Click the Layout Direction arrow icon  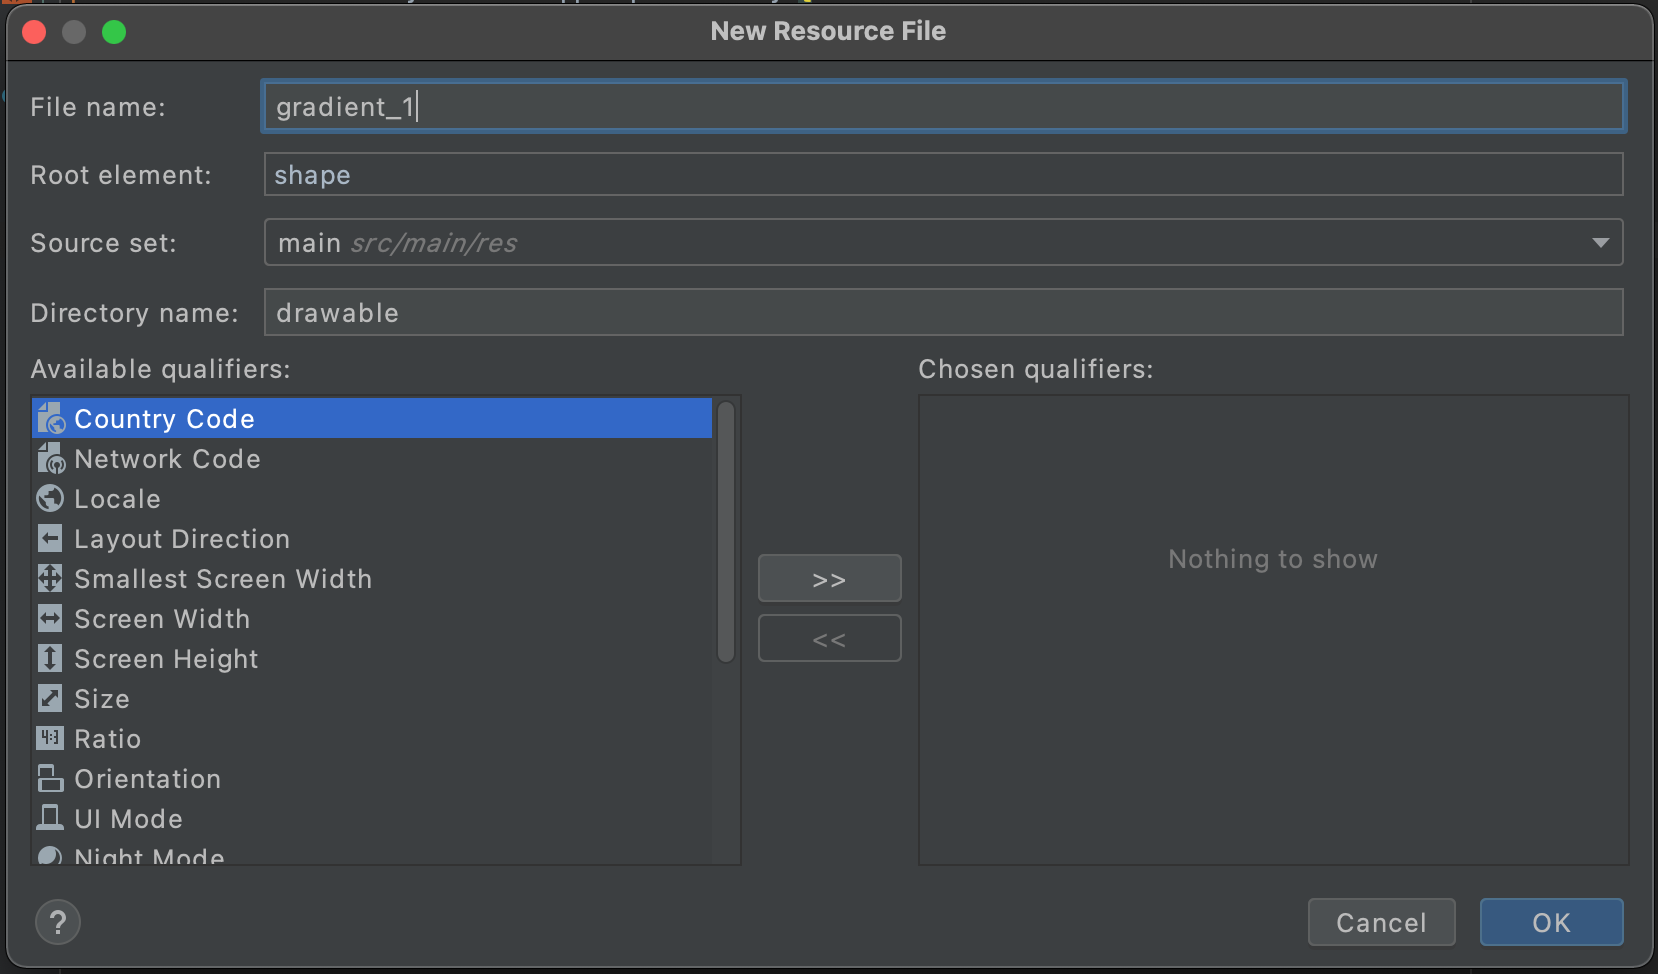pyautogui.click(x=50, y=538)
